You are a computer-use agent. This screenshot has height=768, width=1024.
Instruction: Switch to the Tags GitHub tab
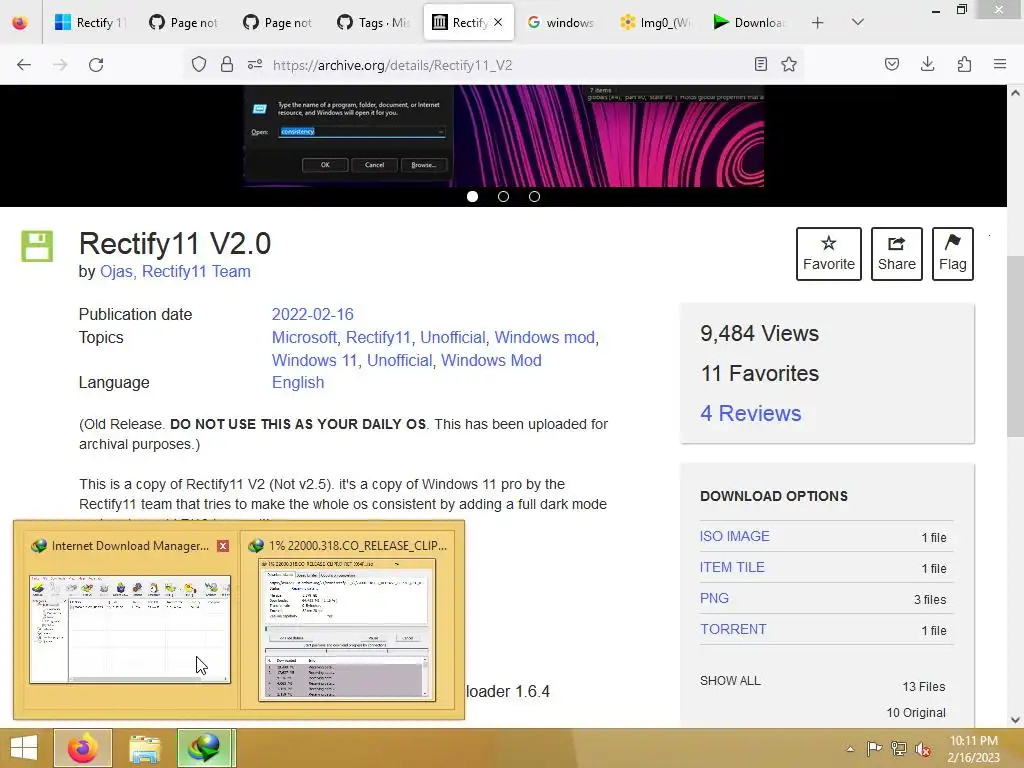pyautogui.click(x=372, y=23)
